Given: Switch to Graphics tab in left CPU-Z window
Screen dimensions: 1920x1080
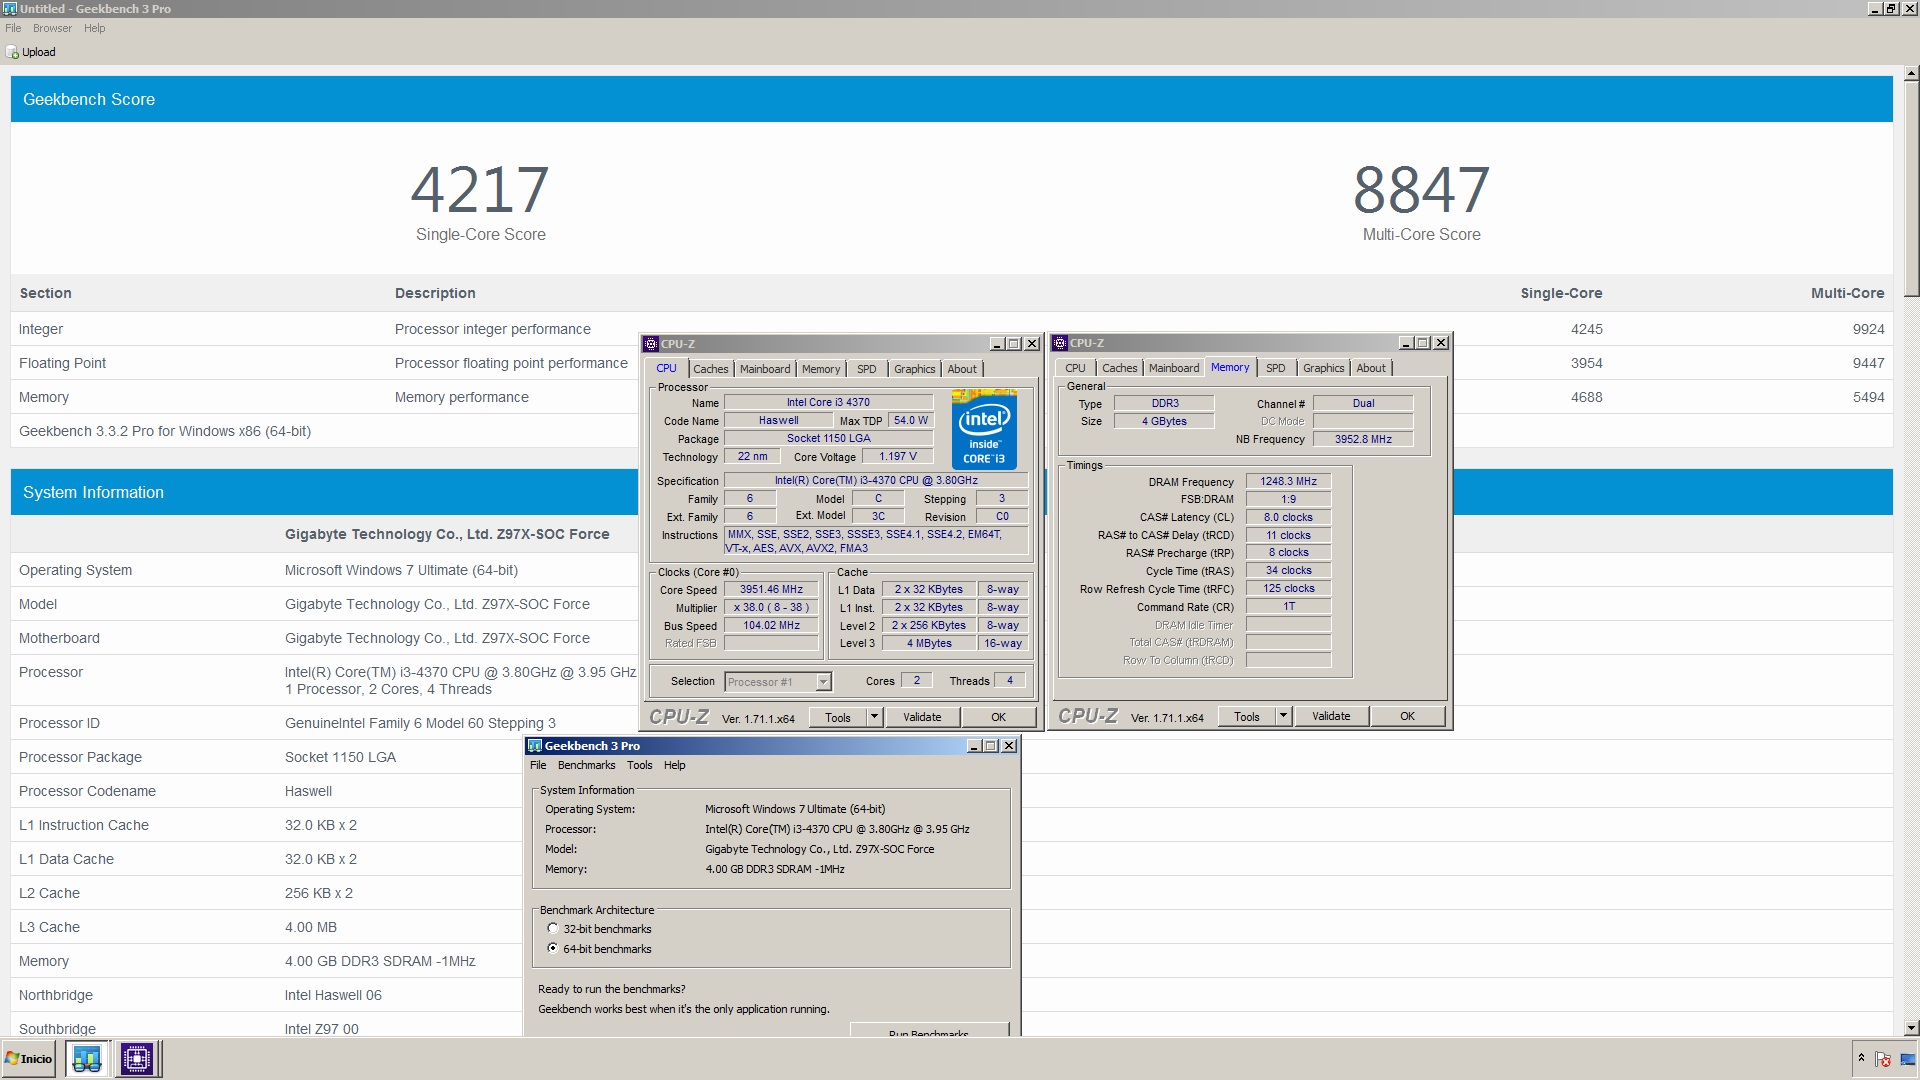Looking at the screenshot, I should point(915,369).
